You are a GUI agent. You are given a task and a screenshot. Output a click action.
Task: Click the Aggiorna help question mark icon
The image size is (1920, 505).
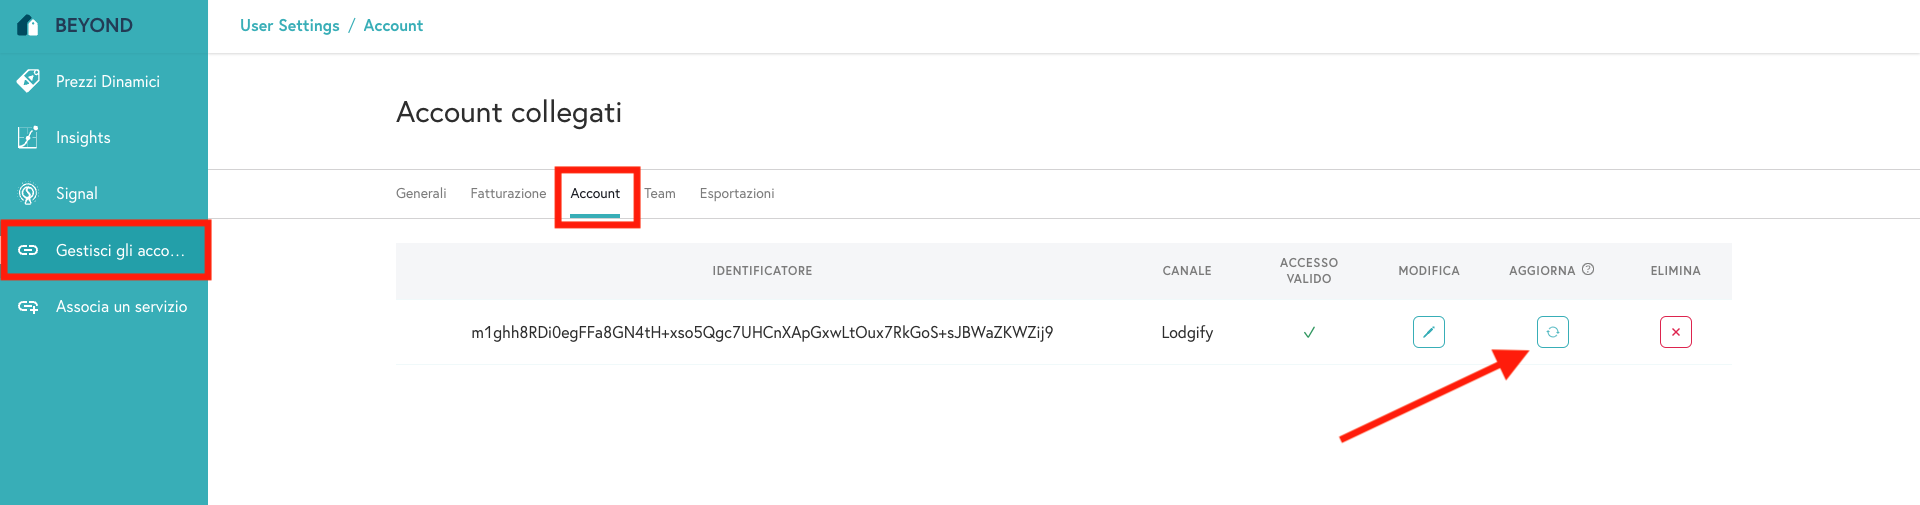(1588, 269)
